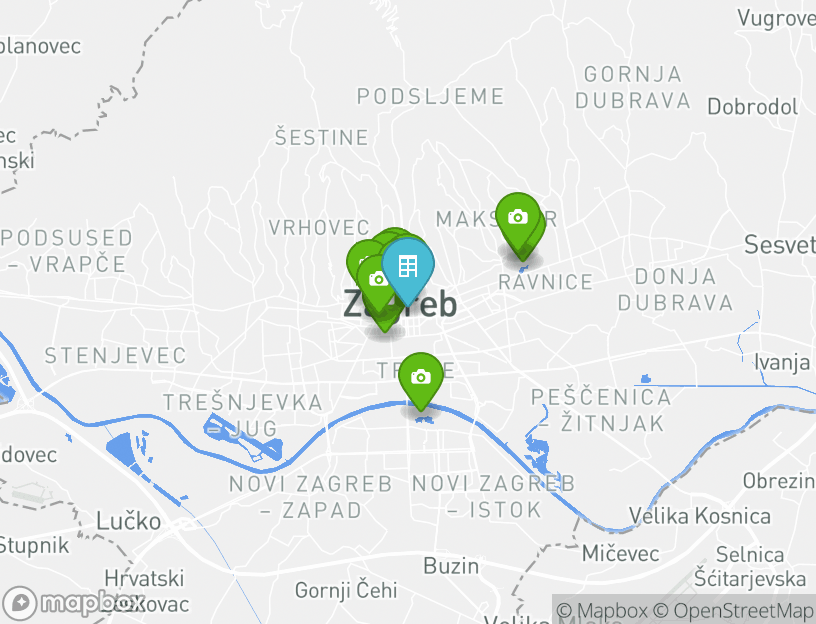Image resolution: width=816 pixels, height=624 pixels.
Task: Select the Buzin place label
Action: pos(451,566)
